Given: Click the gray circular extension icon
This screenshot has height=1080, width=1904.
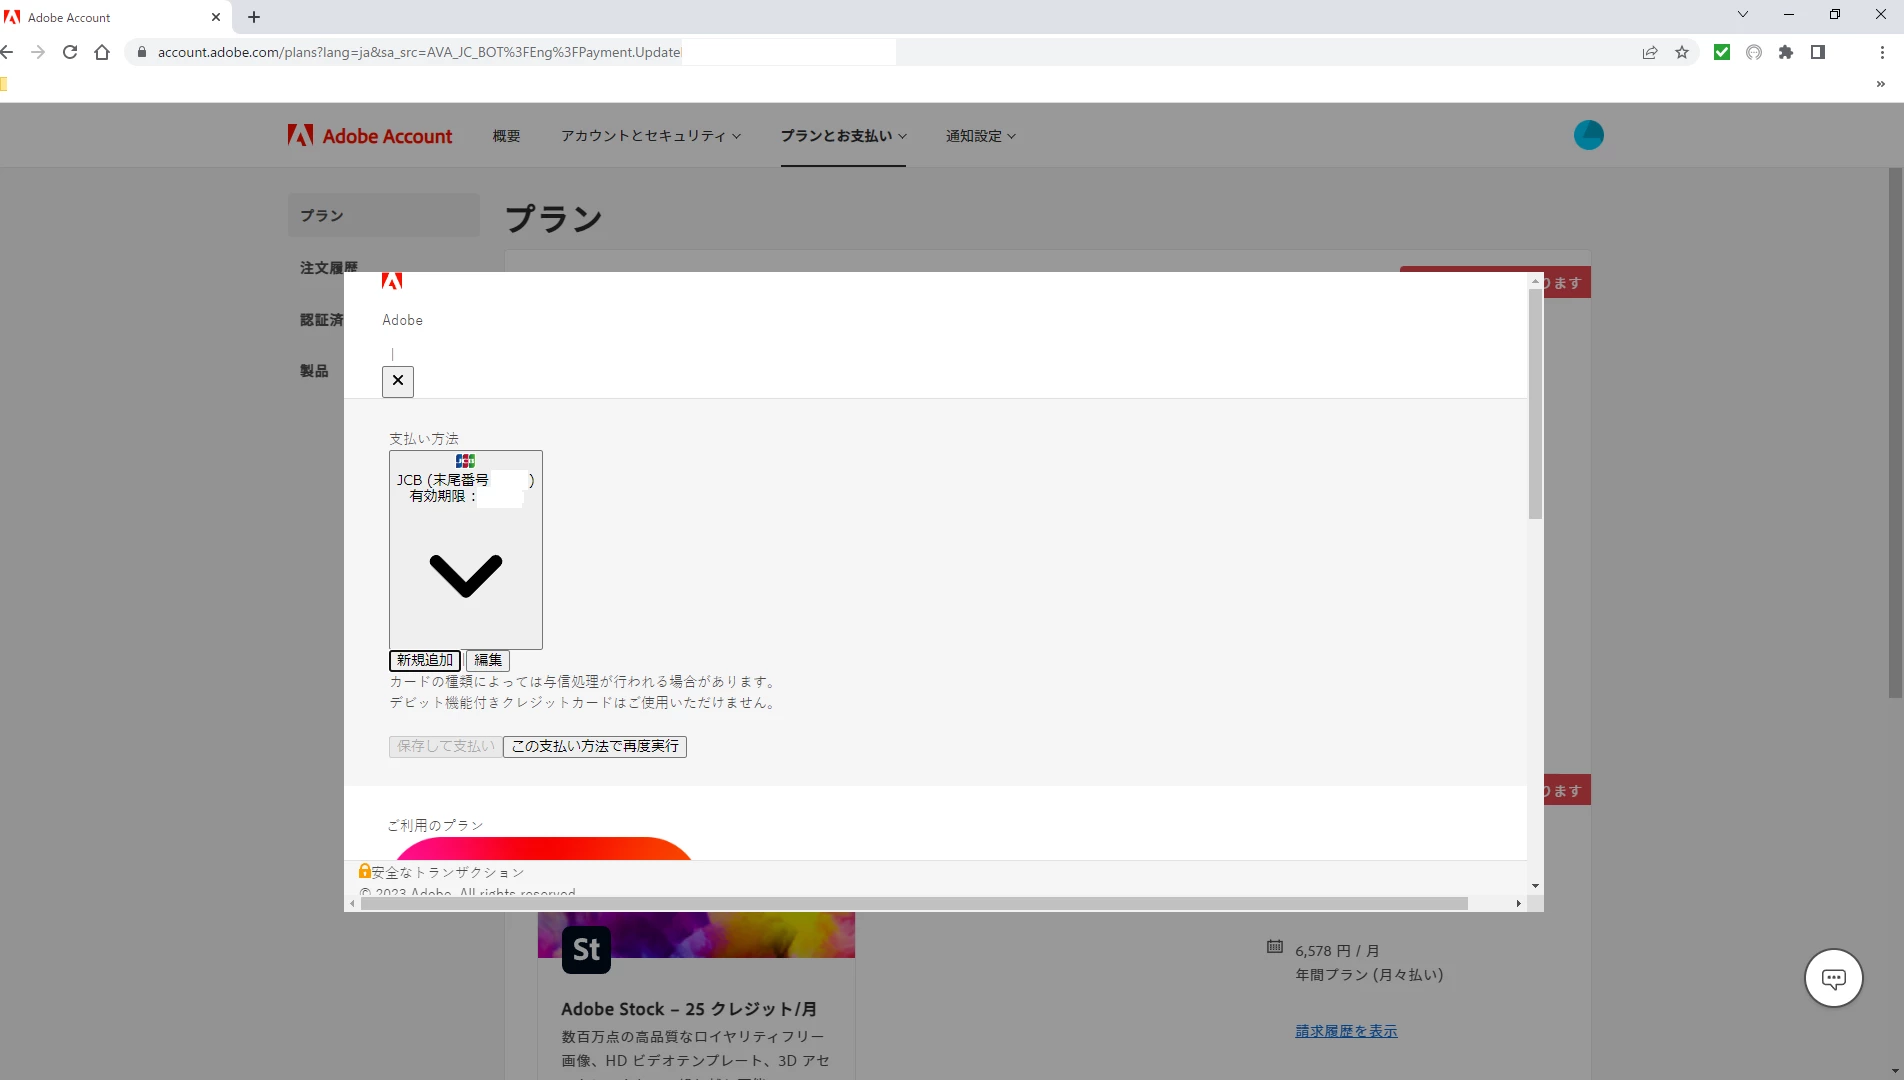Looking at the screenshot, I should 1754,52.
